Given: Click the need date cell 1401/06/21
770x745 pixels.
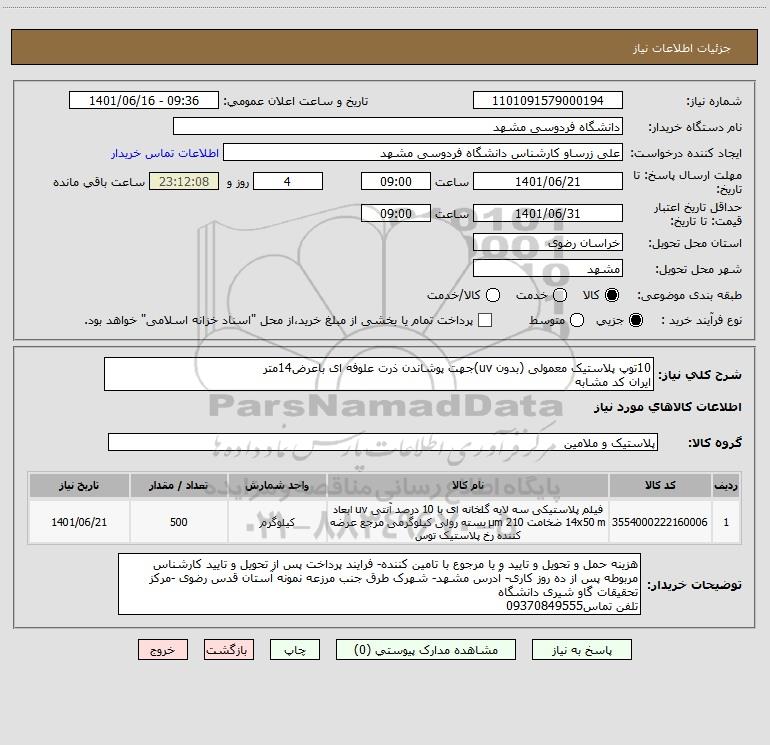Looking at the screenshot, I should point(79,522).
